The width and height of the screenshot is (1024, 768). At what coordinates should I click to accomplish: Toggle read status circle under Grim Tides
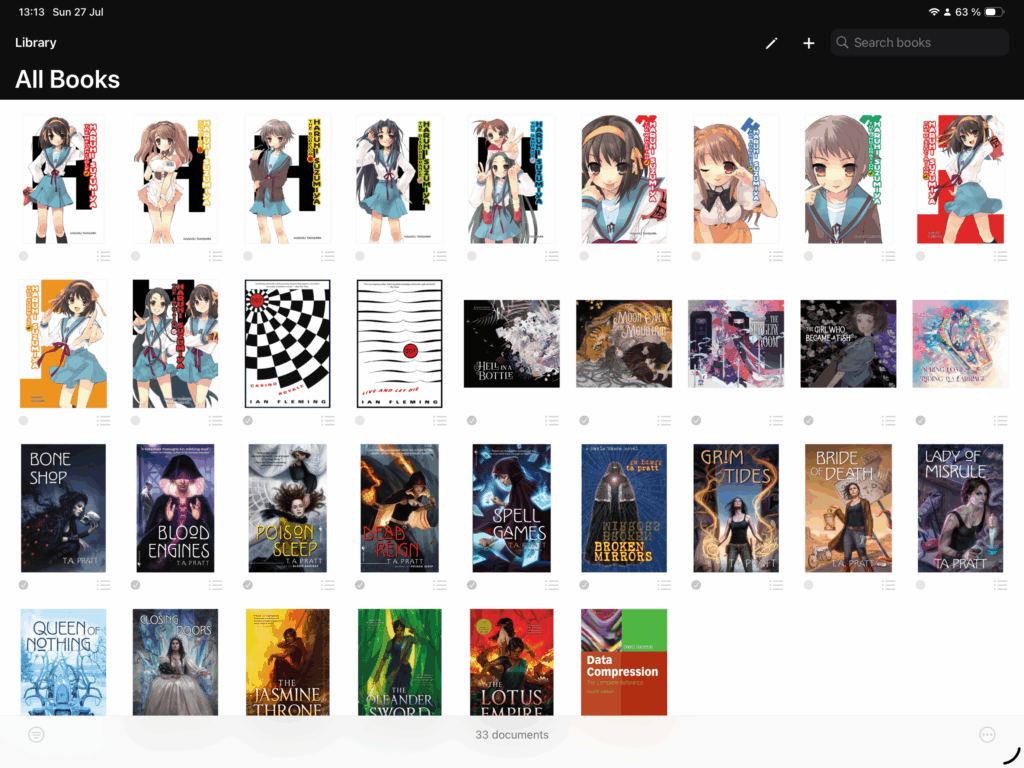click(696, 585)
